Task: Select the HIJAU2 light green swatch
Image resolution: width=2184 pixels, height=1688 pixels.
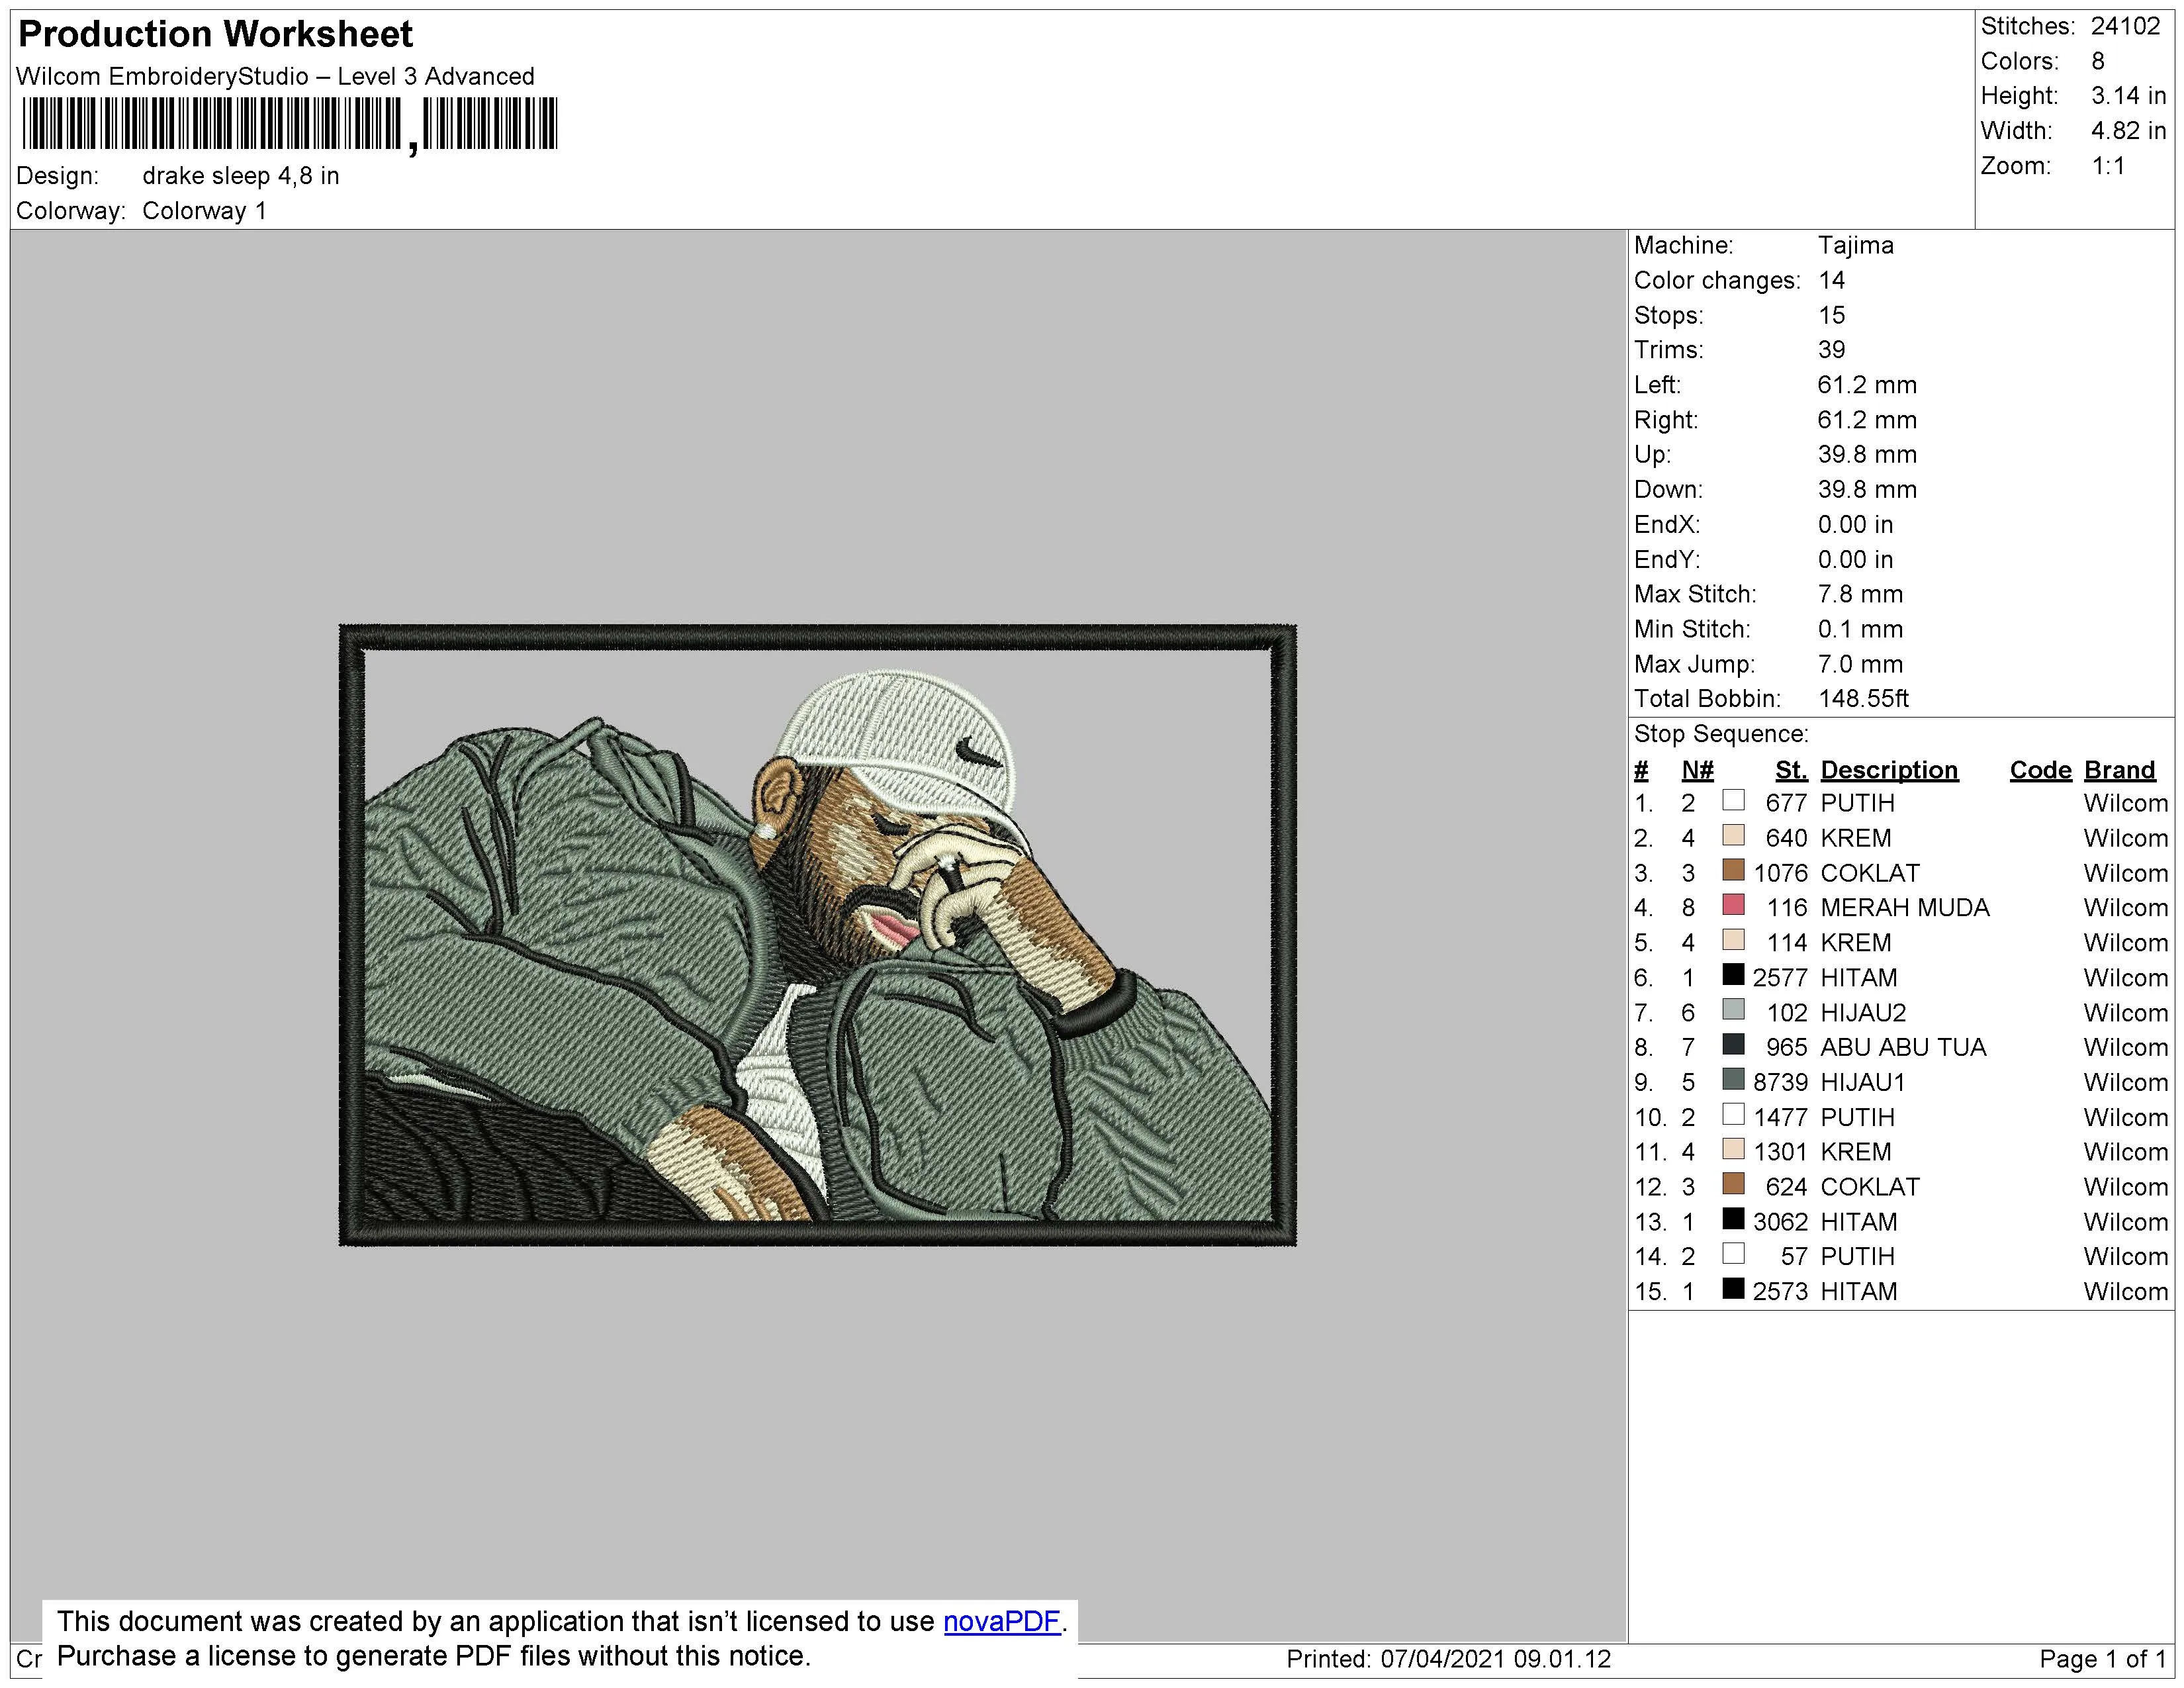Action: click(1733, 1009)
